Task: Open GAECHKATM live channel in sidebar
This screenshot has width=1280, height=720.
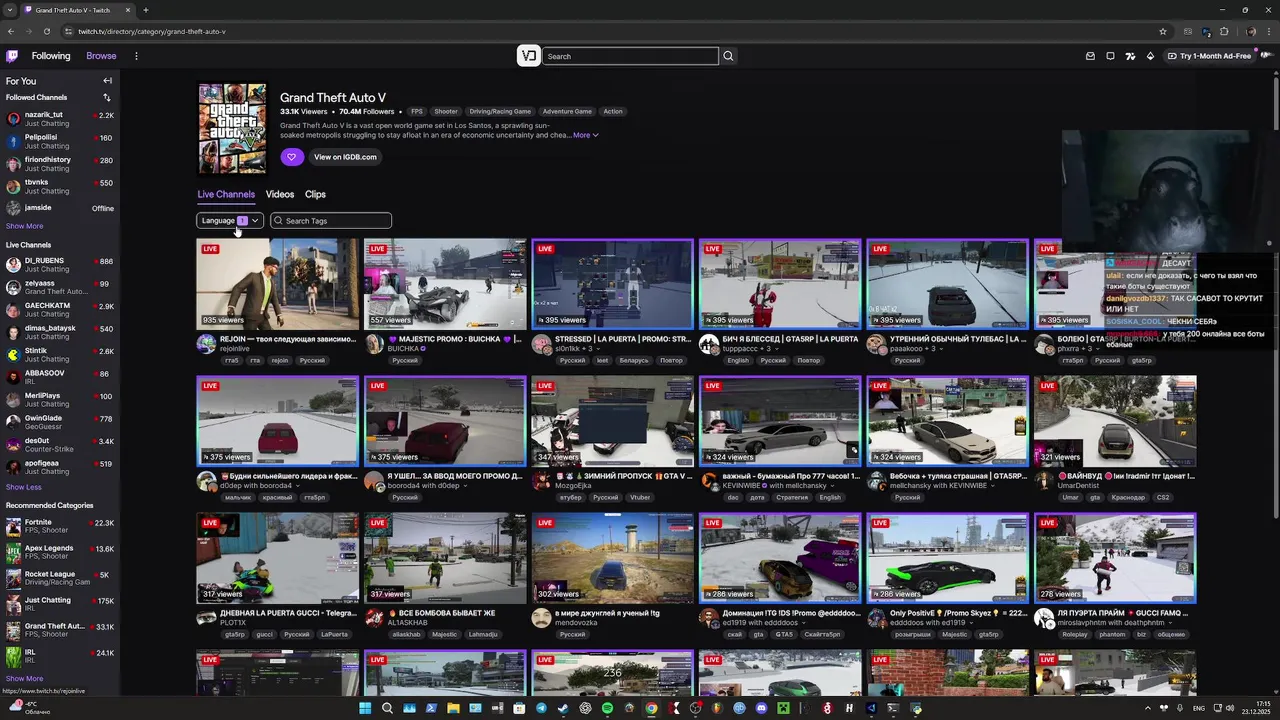Action: [x=60, y=309]
